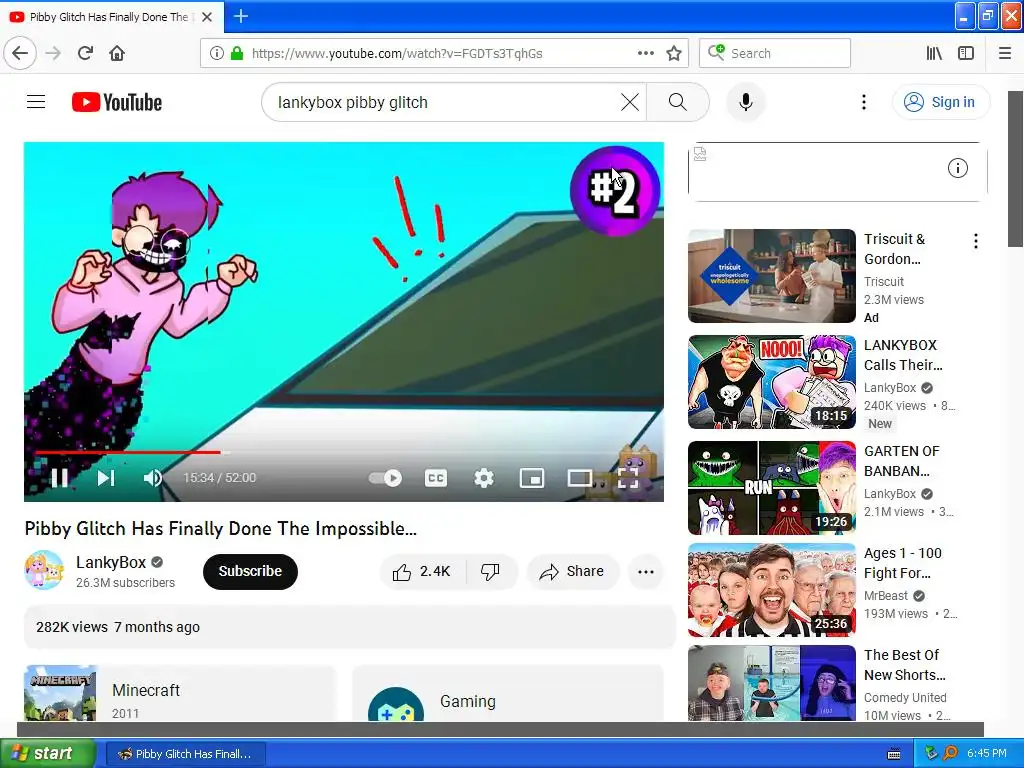This screenshot has height=768, width=1024.
Task: Focus the YouTube search box
Action: coord(444,102)
